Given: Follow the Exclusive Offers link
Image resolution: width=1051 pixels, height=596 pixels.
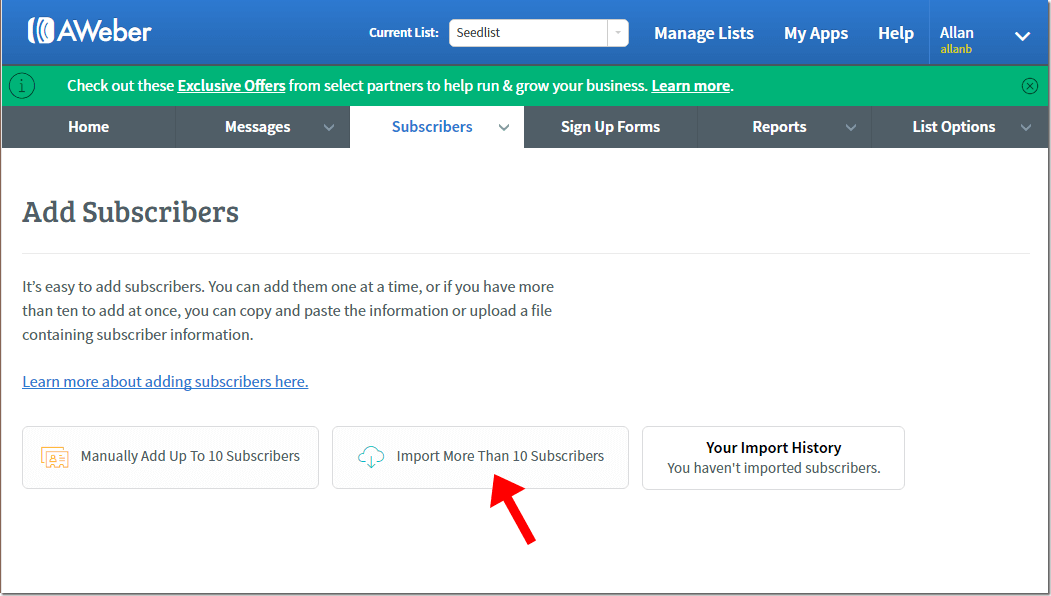Looking at the screenshot, I should coord(231,86).
